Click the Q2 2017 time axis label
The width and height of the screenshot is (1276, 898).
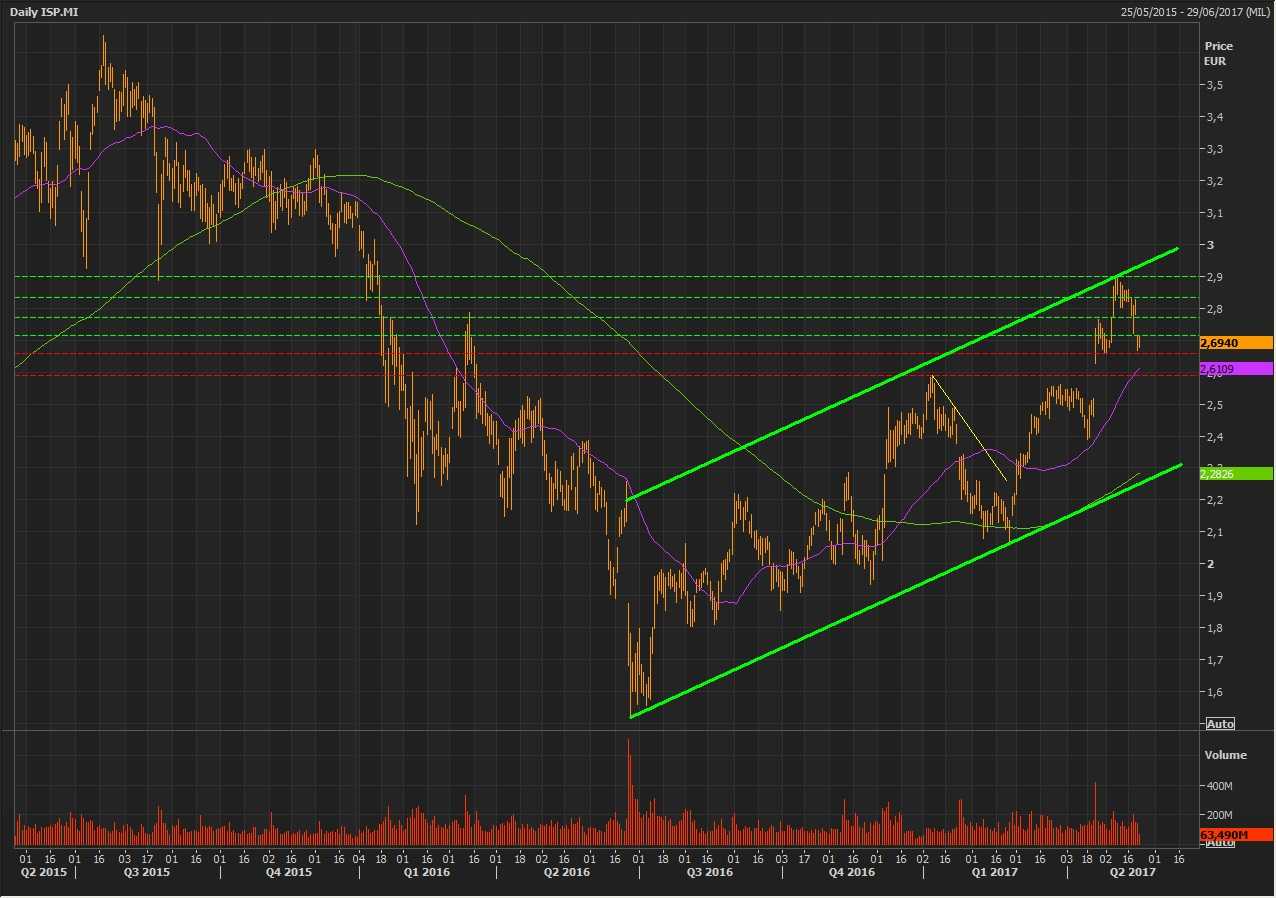[x=1134, y=872]
